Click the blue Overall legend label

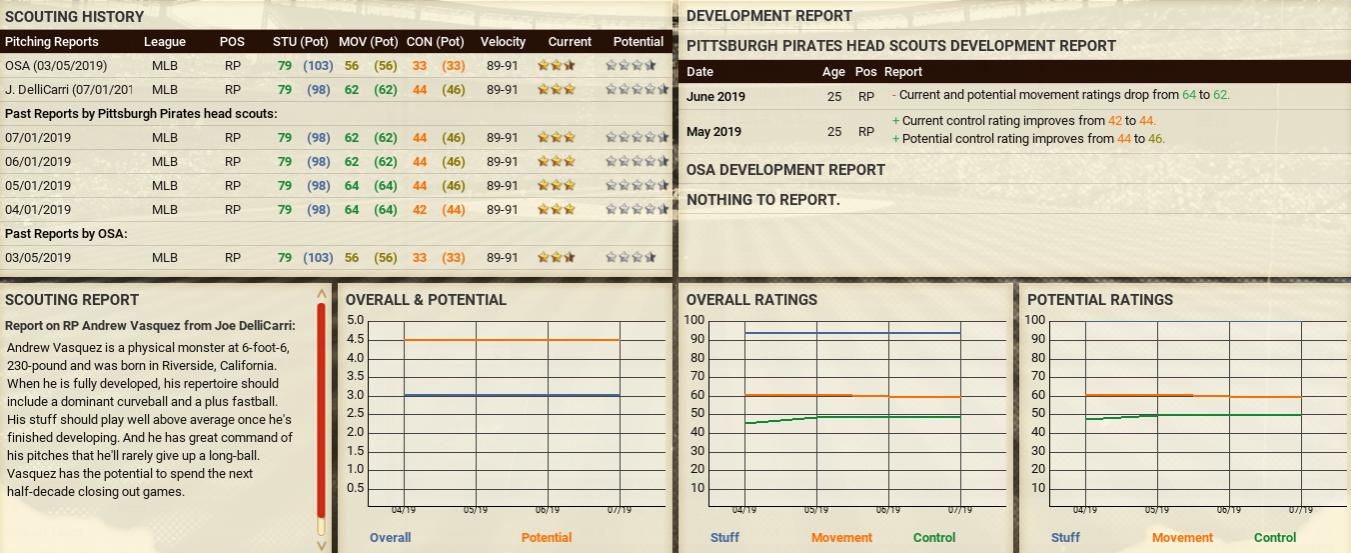tap(390, 537)
